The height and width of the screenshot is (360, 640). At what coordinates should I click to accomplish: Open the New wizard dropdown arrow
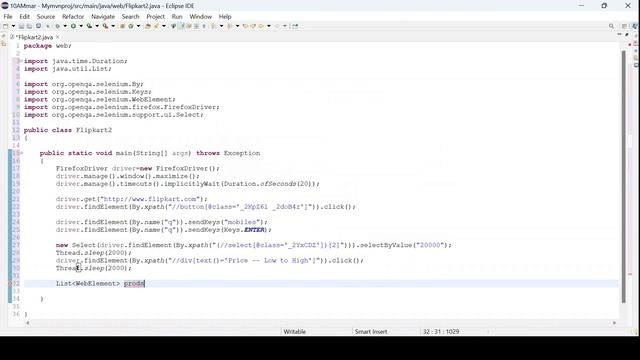click(13, 26)
